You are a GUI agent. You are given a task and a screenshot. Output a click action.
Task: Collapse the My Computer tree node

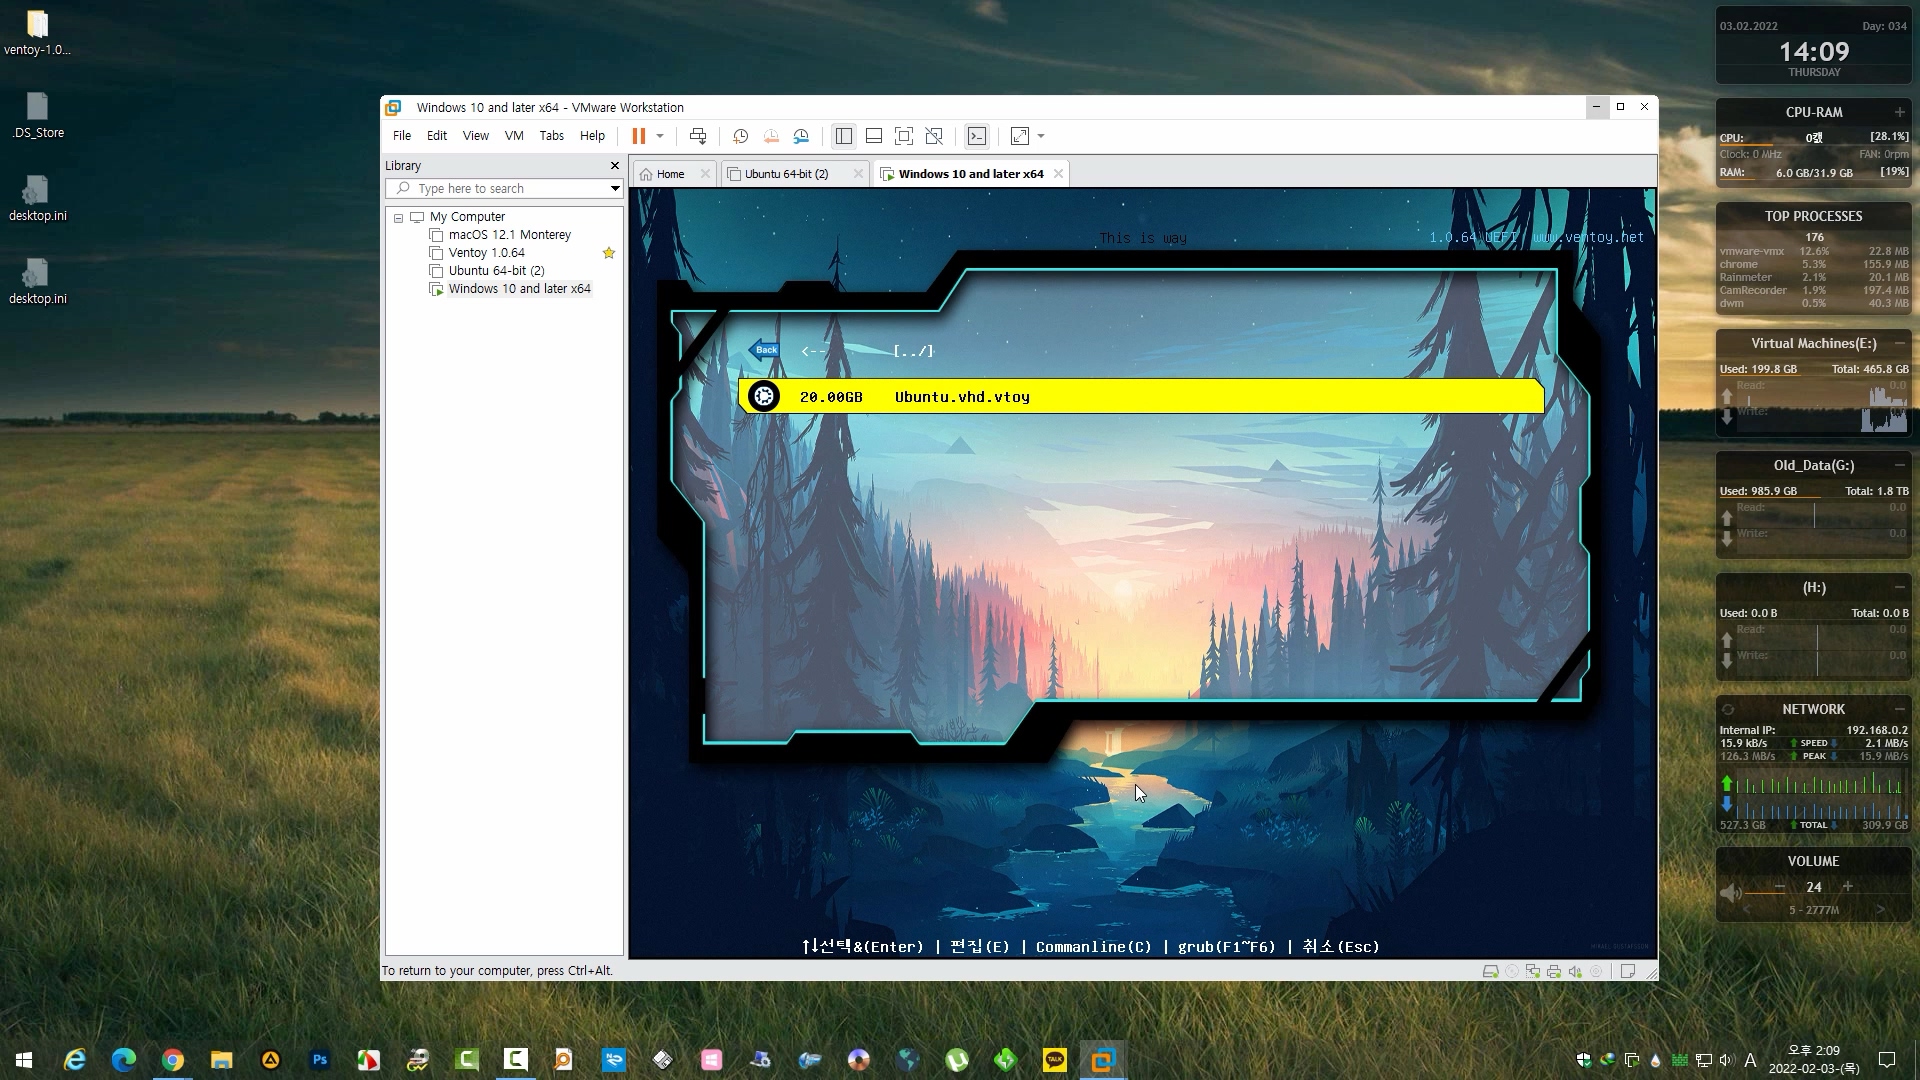(398, 217)
